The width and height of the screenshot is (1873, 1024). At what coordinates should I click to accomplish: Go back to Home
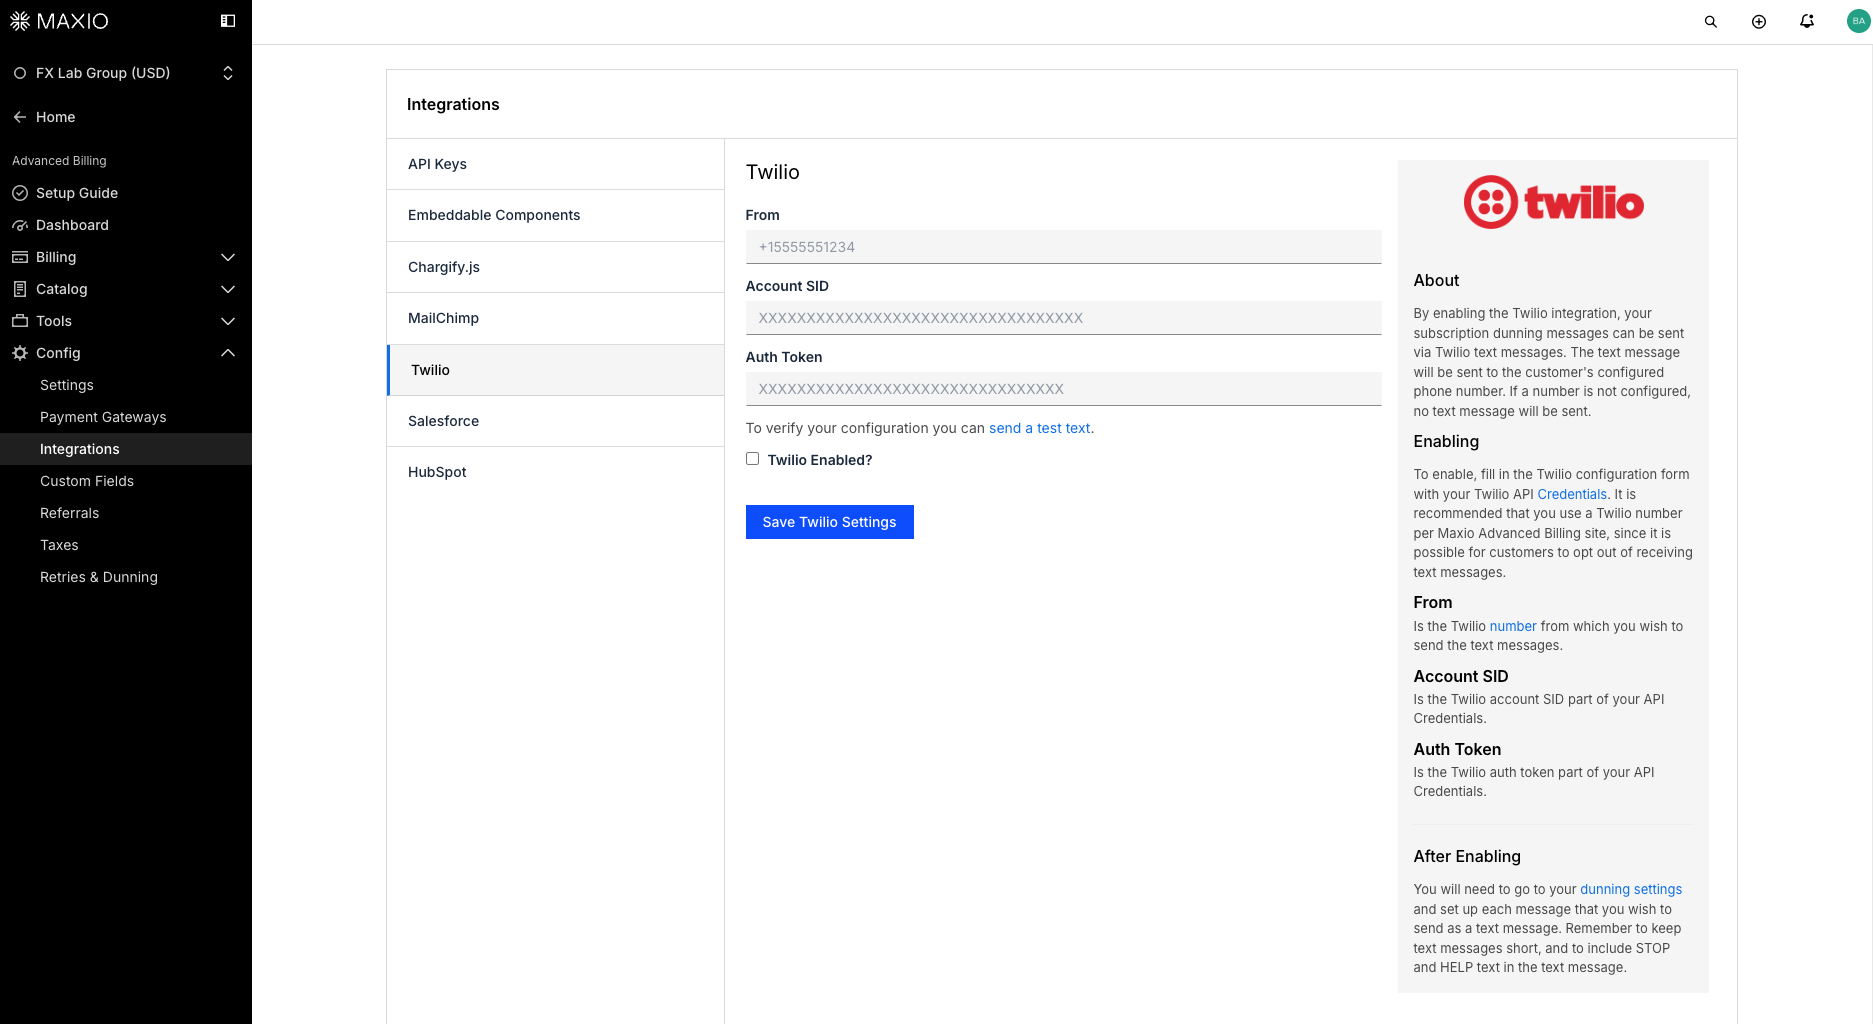click(56, 117)
